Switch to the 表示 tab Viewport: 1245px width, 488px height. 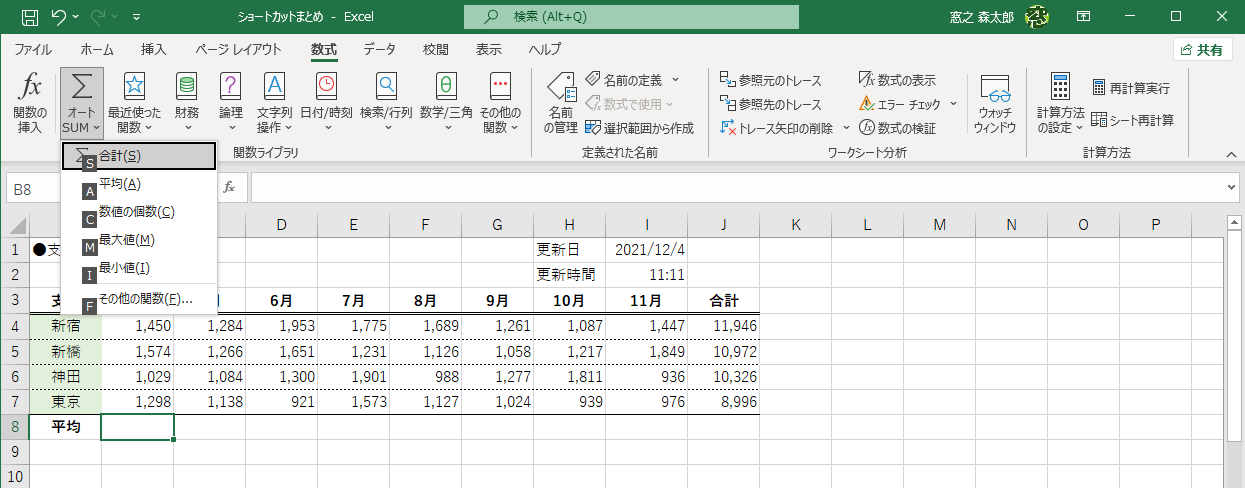[489, 49]
